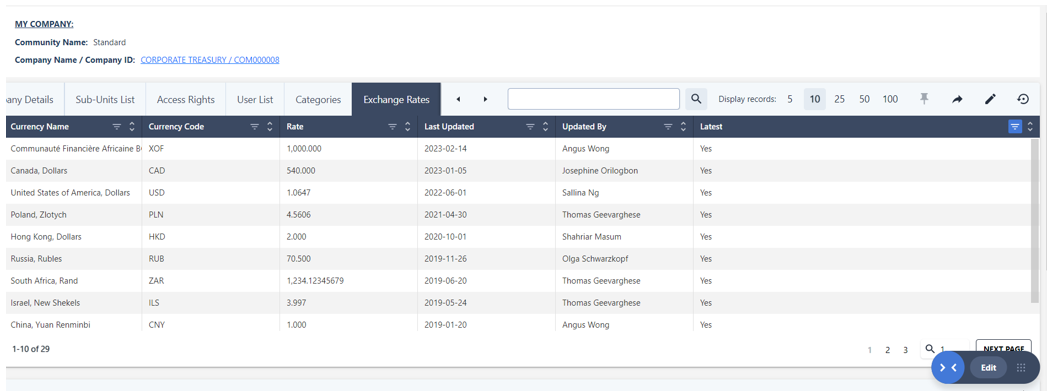The image size is (1047, 392).
Task: Go to page 1 of results
Action: [869, 349]
